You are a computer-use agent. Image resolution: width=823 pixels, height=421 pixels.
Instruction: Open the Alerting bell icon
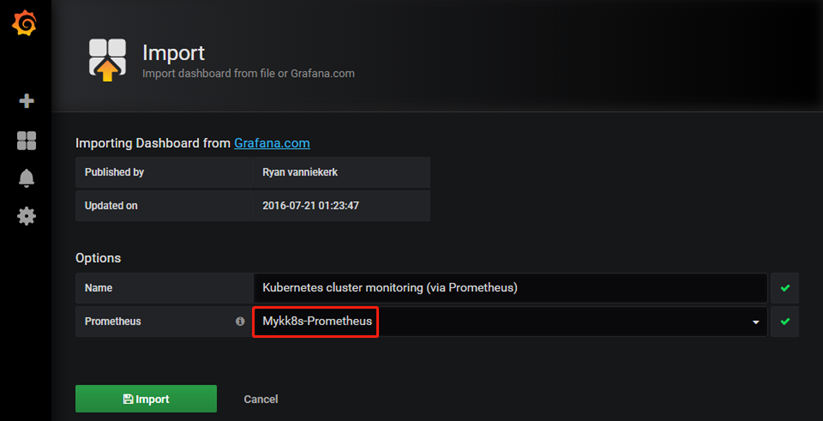point(26,178)
